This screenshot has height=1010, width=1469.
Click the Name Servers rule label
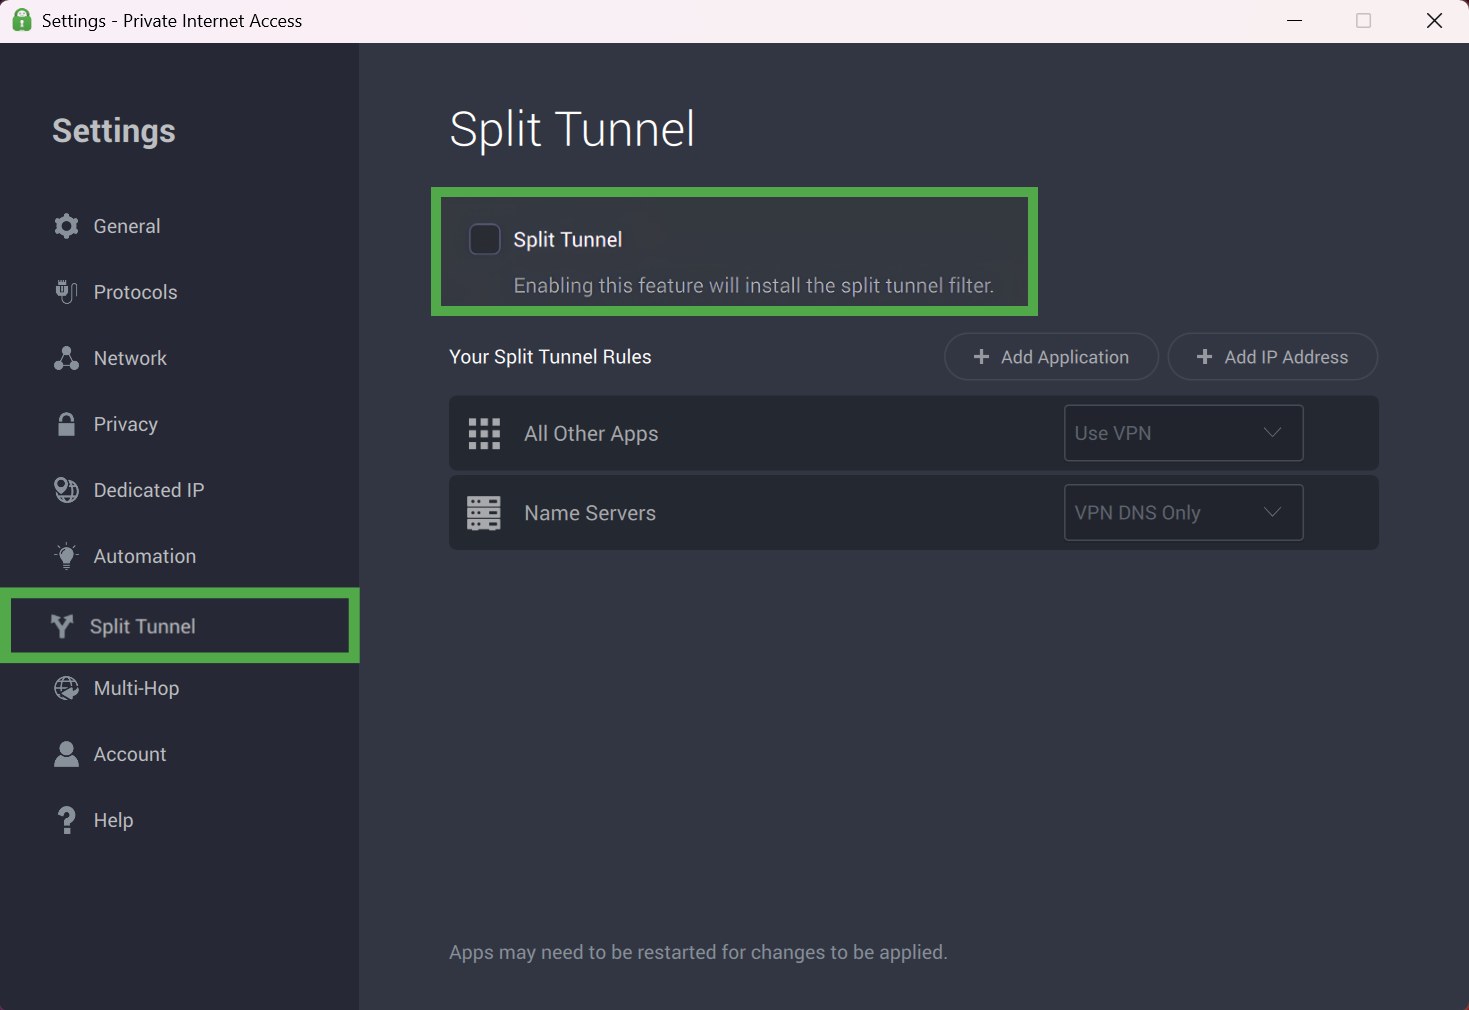[590, 513]
